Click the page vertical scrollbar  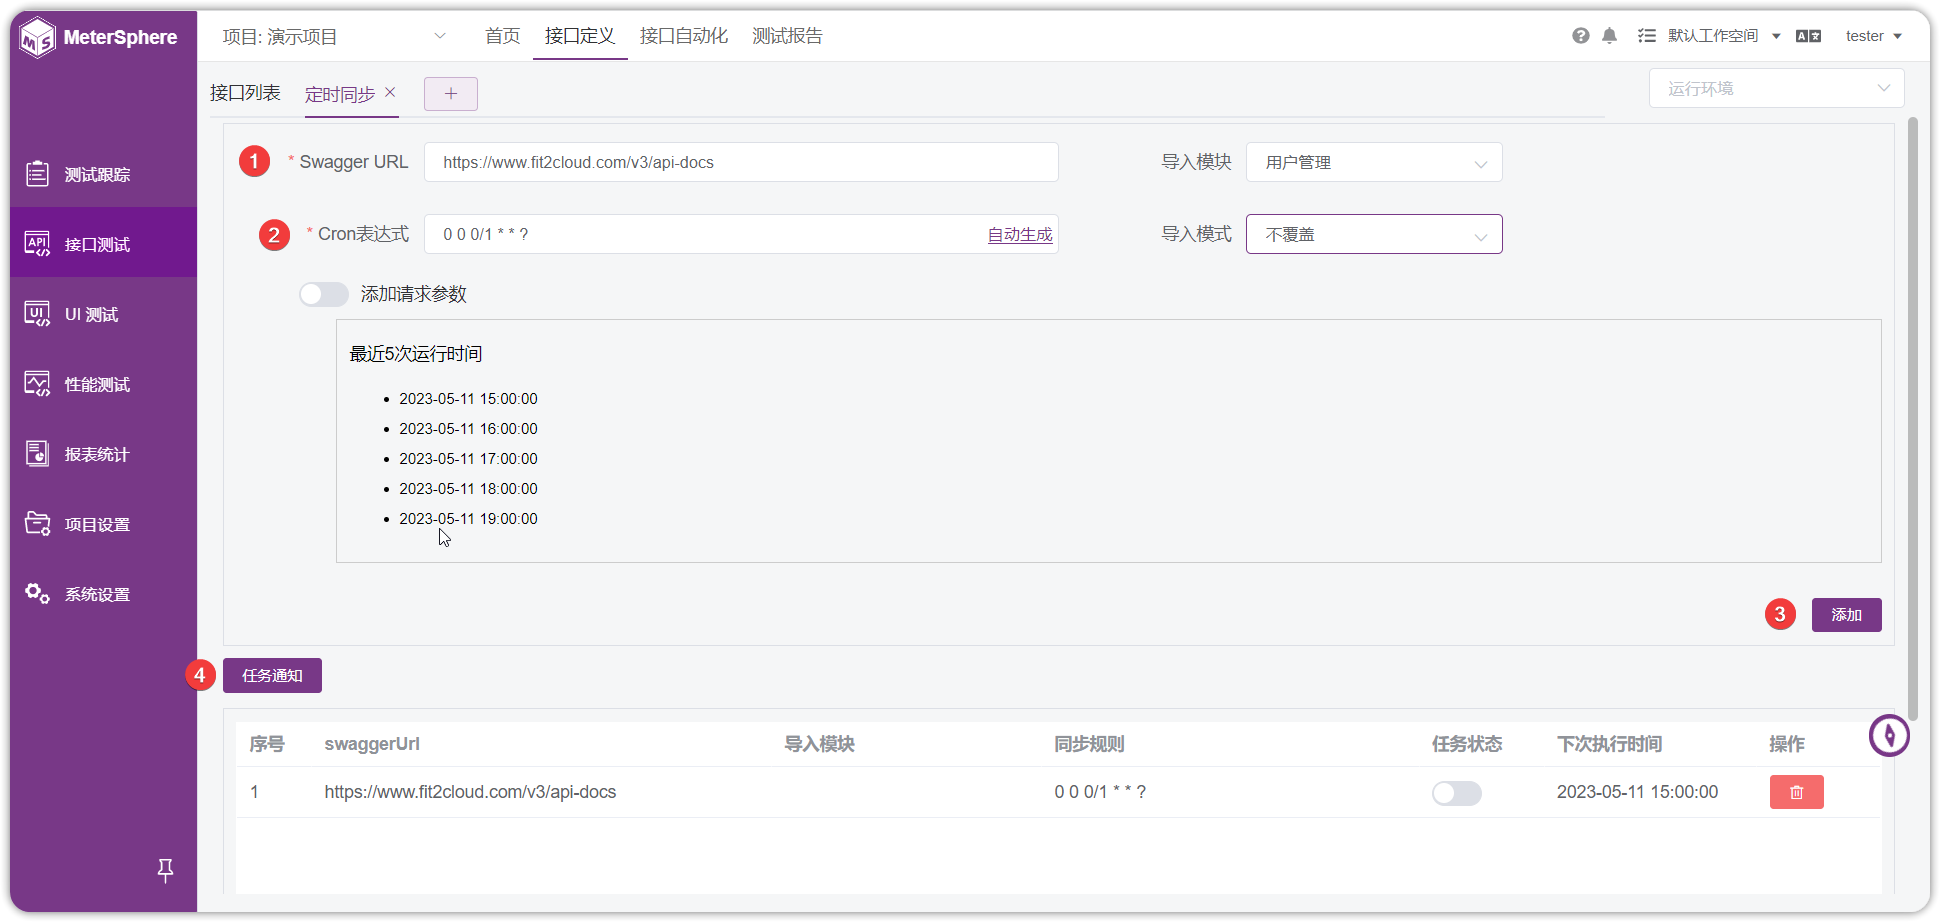(1913, 418)
